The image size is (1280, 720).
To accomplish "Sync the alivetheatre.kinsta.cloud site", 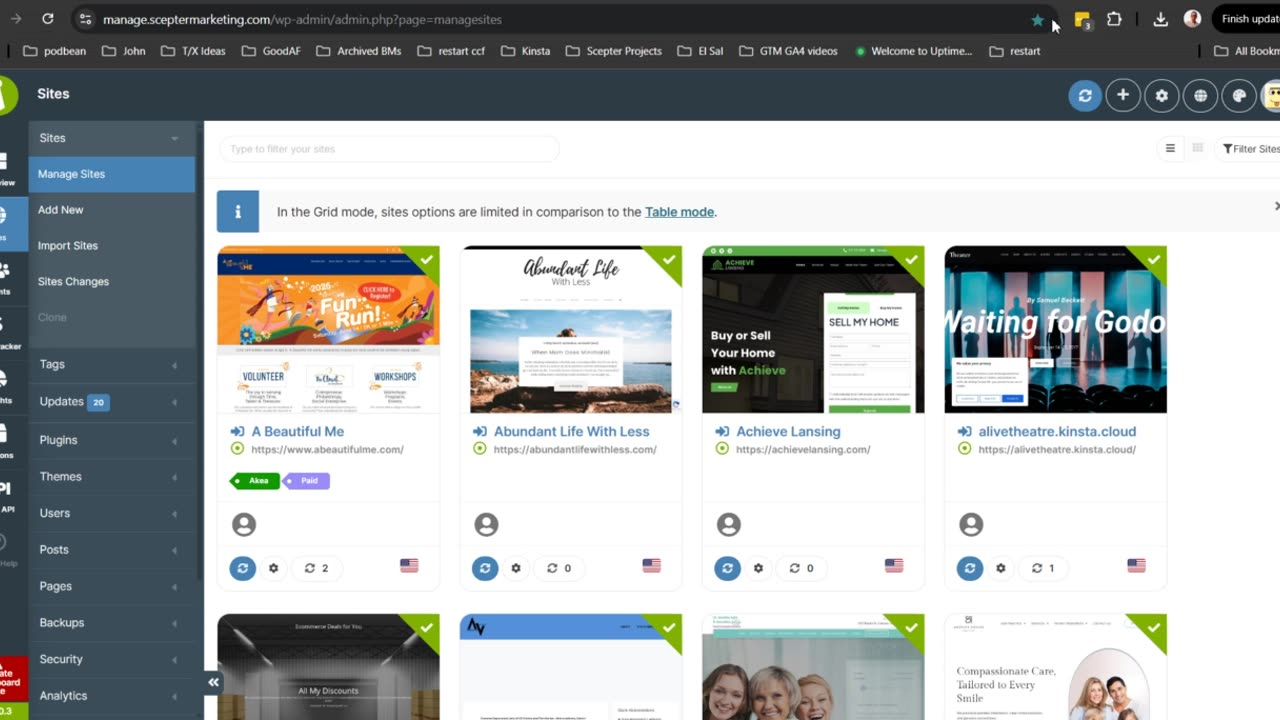I will 970,568.
